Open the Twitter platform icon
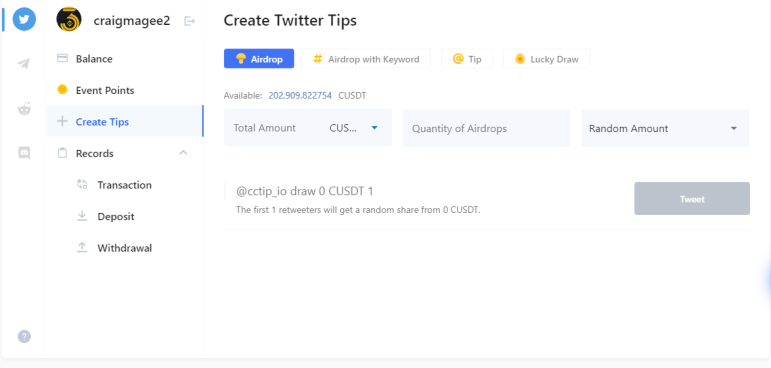Viewport: 771px width, 368px height. click(24, 19)
